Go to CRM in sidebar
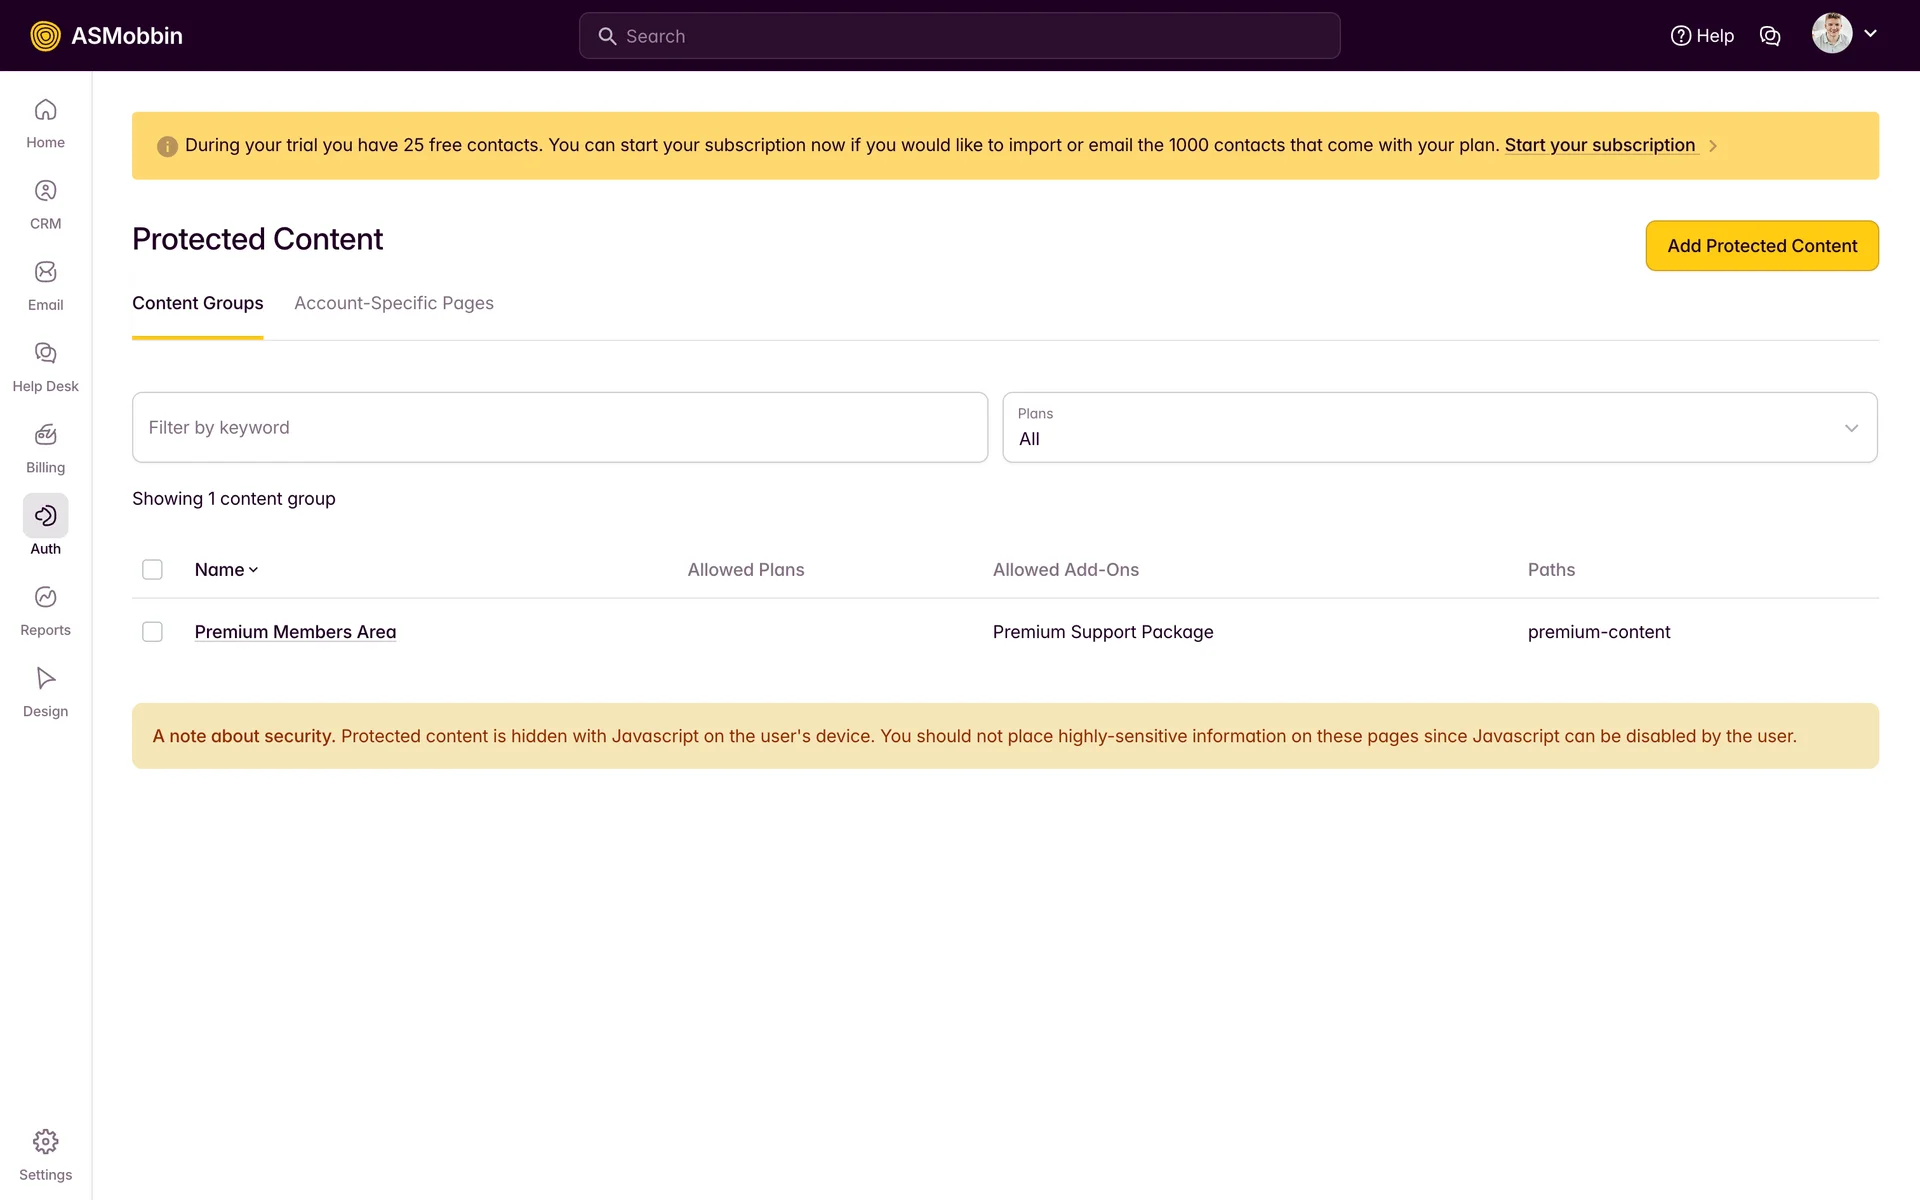This screenshot has height=1200, width=1920. pyautogui.click(x=45, y=191)
